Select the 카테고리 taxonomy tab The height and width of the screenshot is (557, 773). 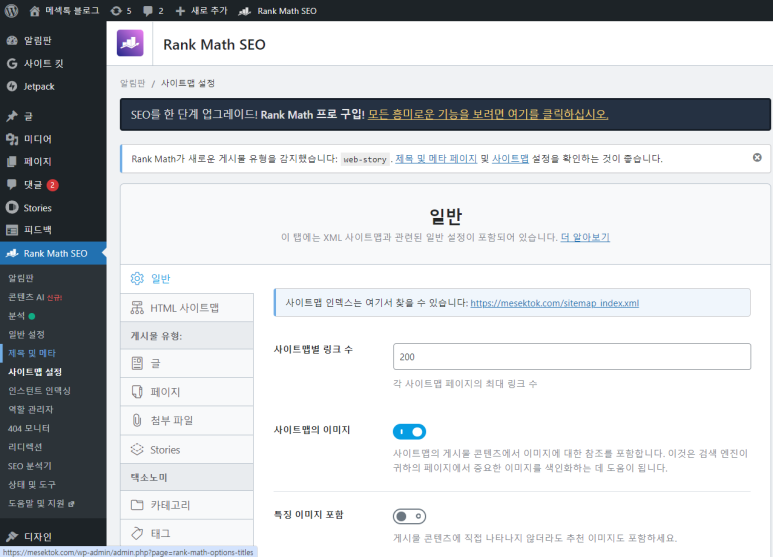(187, 505)
